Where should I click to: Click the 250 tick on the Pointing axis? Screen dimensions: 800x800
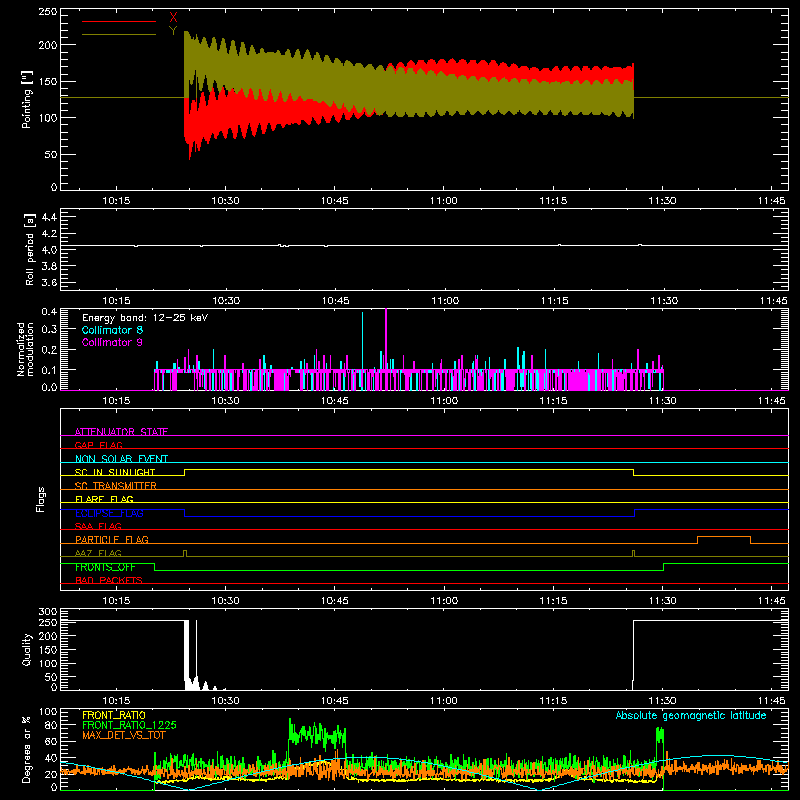(48, 12)
